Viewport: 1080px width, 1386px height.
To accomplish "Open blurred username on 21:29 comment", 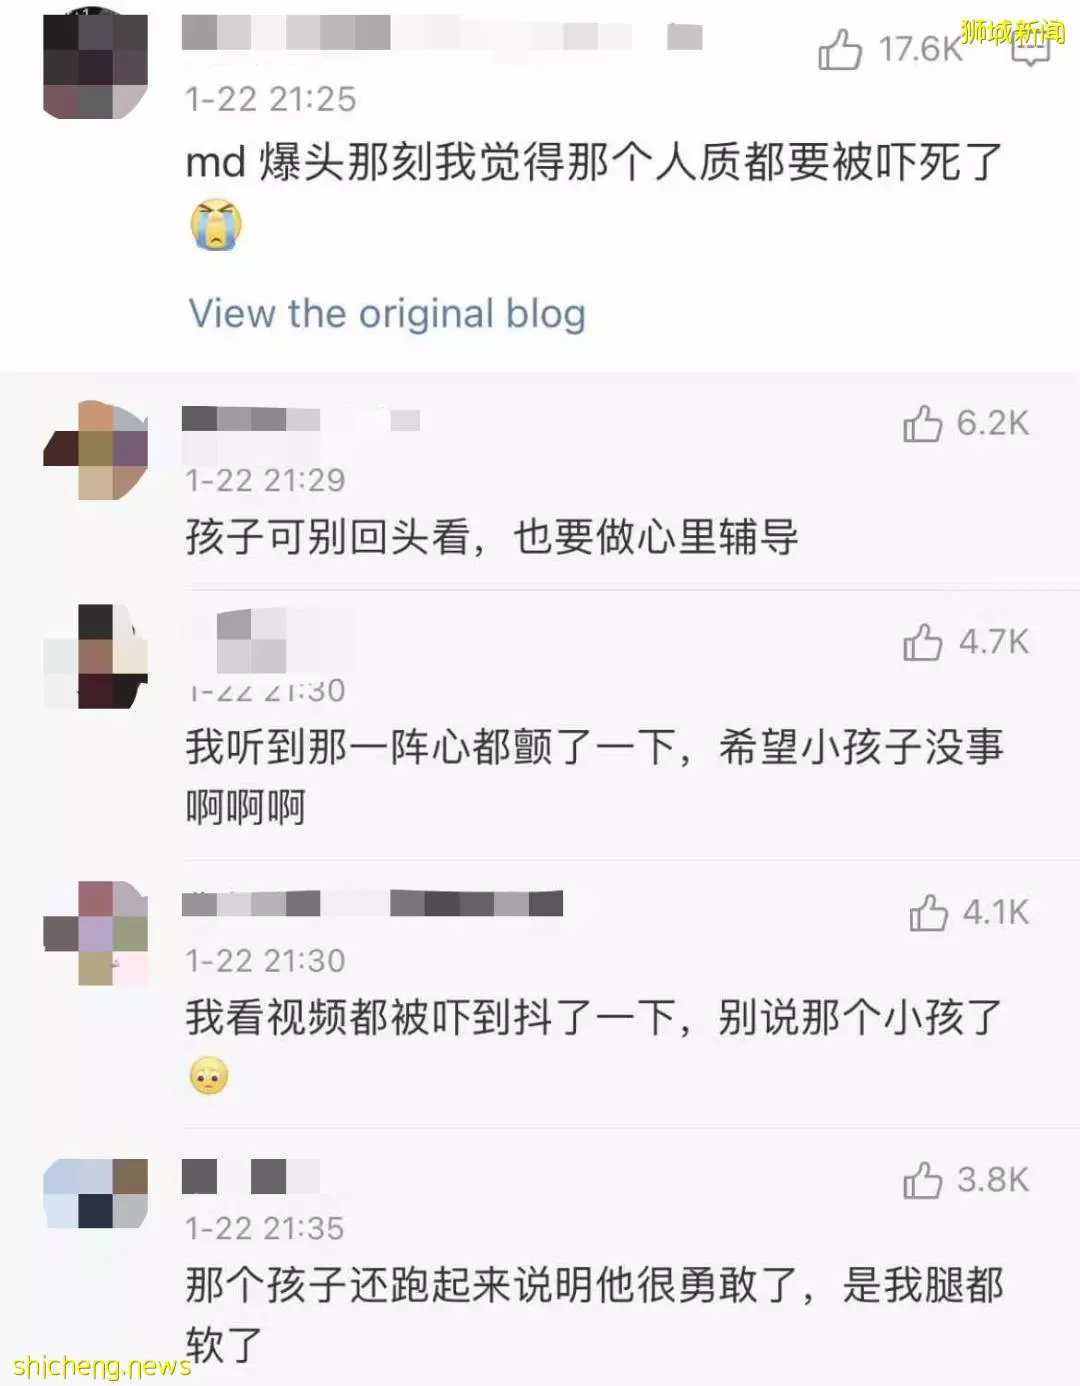I will (x=300, y=419).
